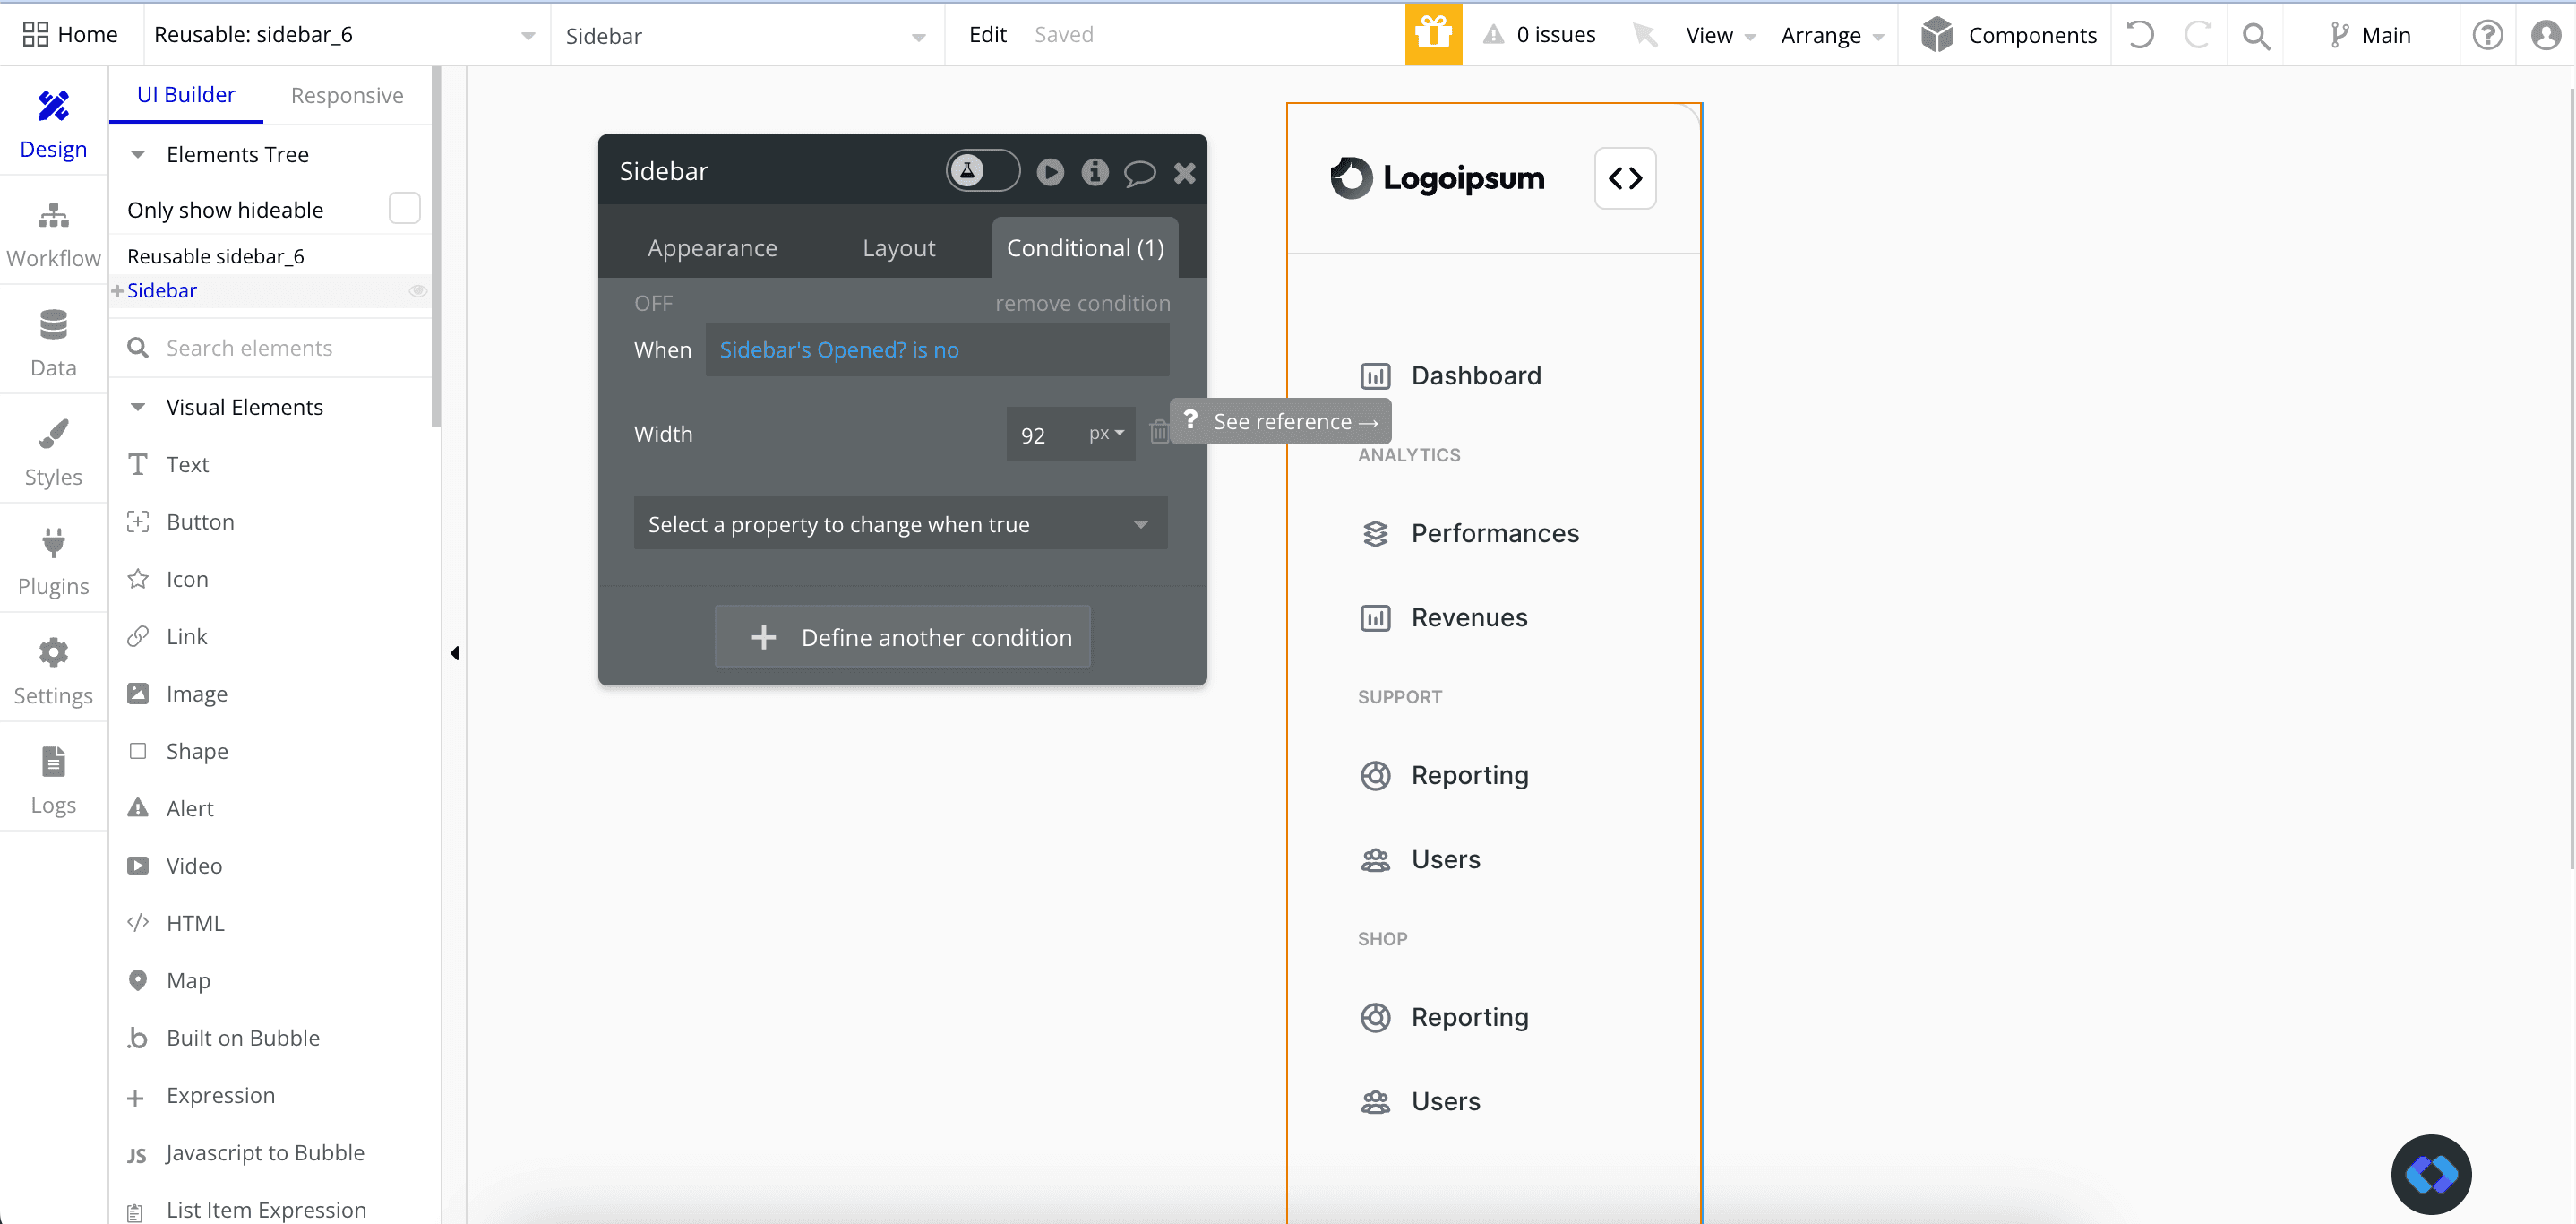Click the undo arrow icon
The height and width of the screenshot is (1224, 2576).
(x=2139, y=35)
